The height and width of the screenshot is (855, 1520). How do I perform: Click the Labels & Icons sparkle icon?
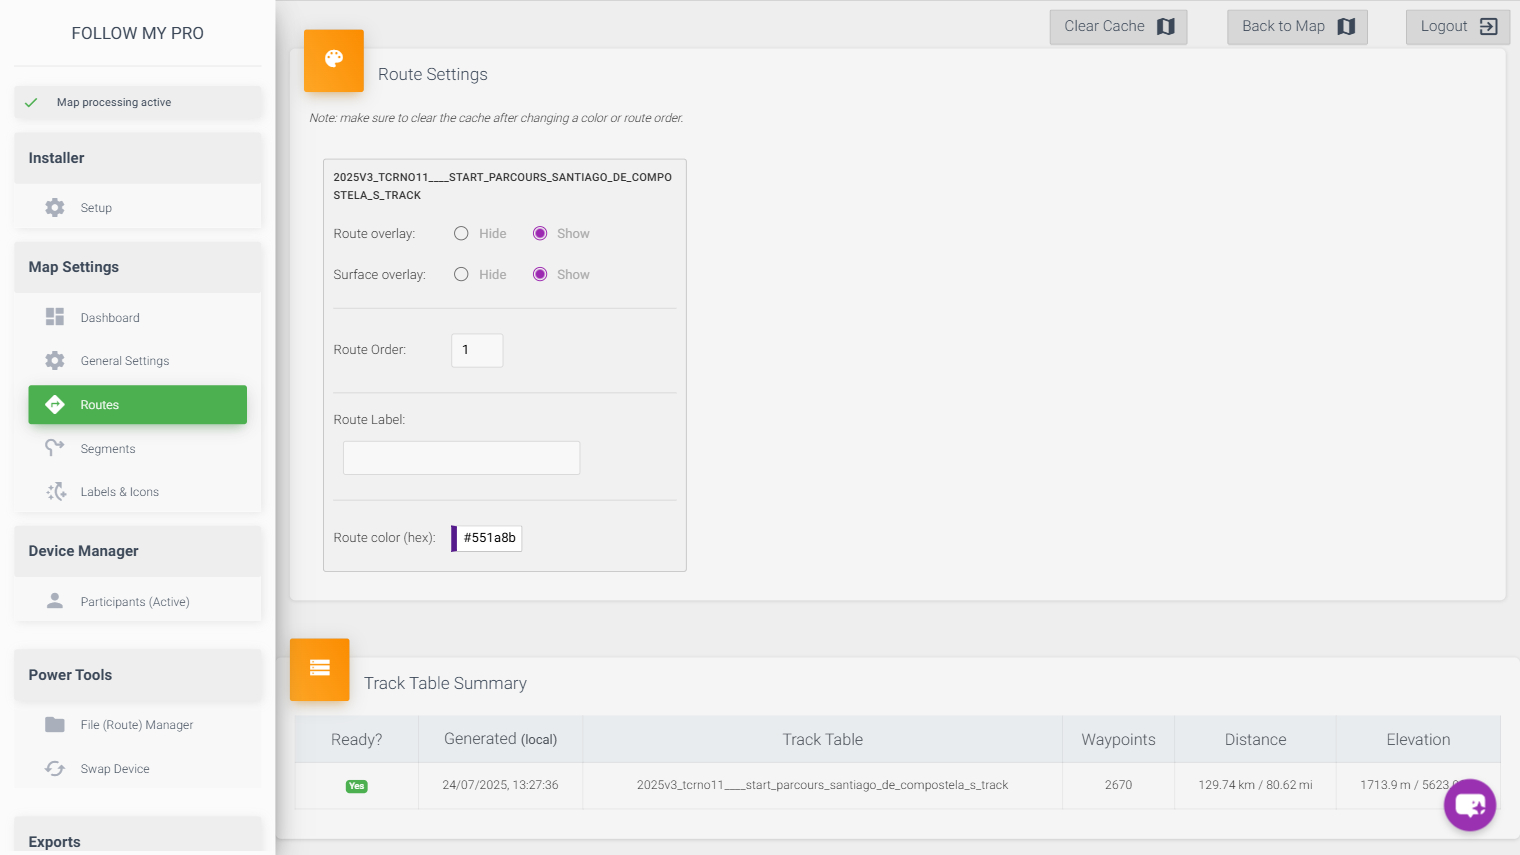[55, 492]
